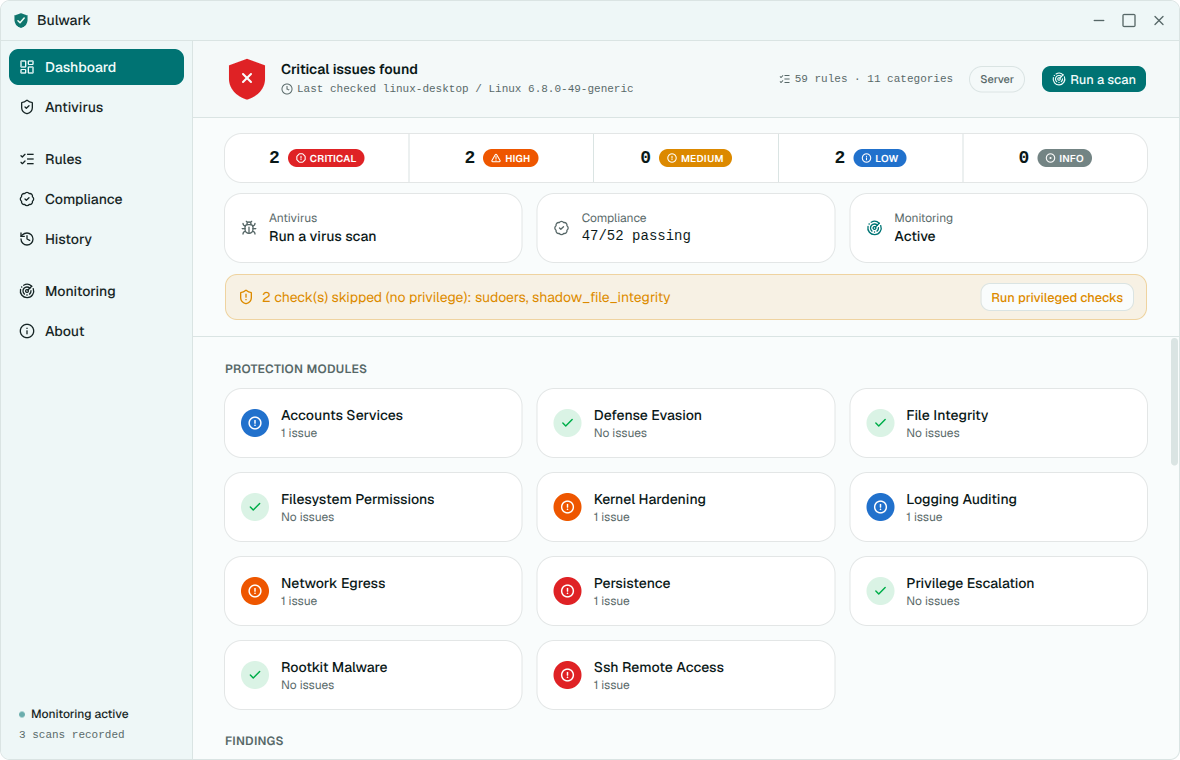Open the Ssh Remote Access module
1180x760 pixels.
click(x=686, y=675)
